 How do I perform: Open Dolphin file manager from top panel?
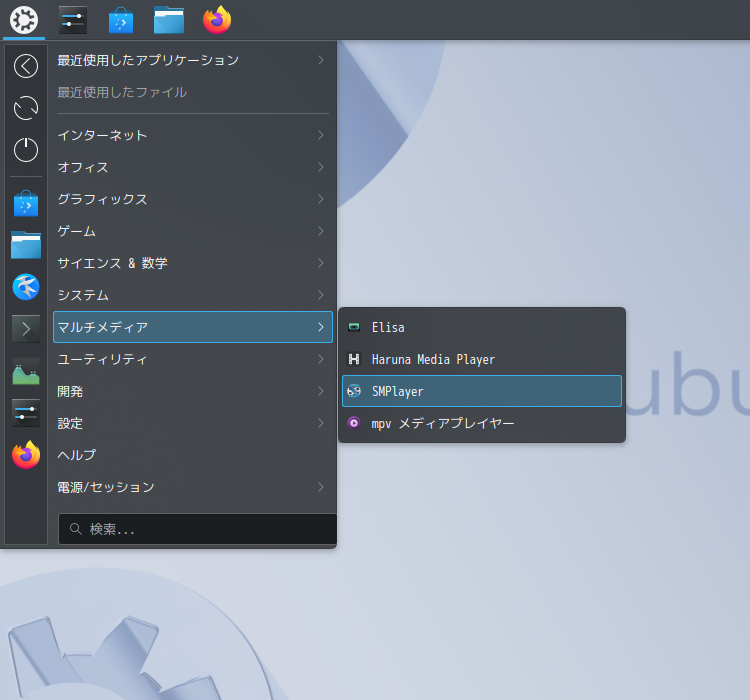point(169,21)
